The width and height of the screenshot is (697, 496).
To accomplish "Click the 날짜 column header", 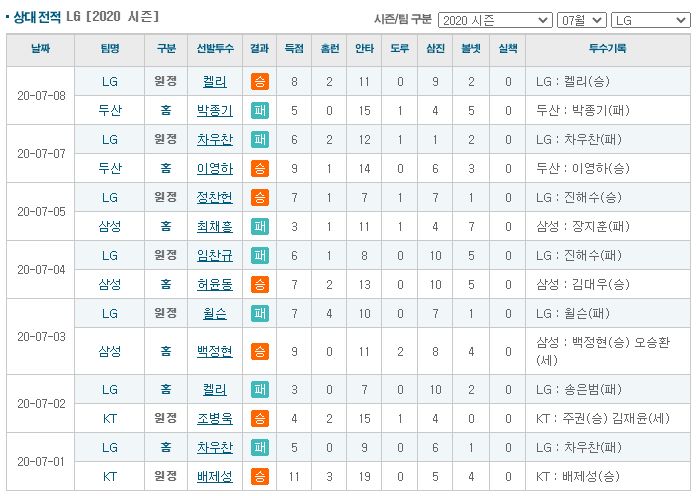I will pos(40,48).
